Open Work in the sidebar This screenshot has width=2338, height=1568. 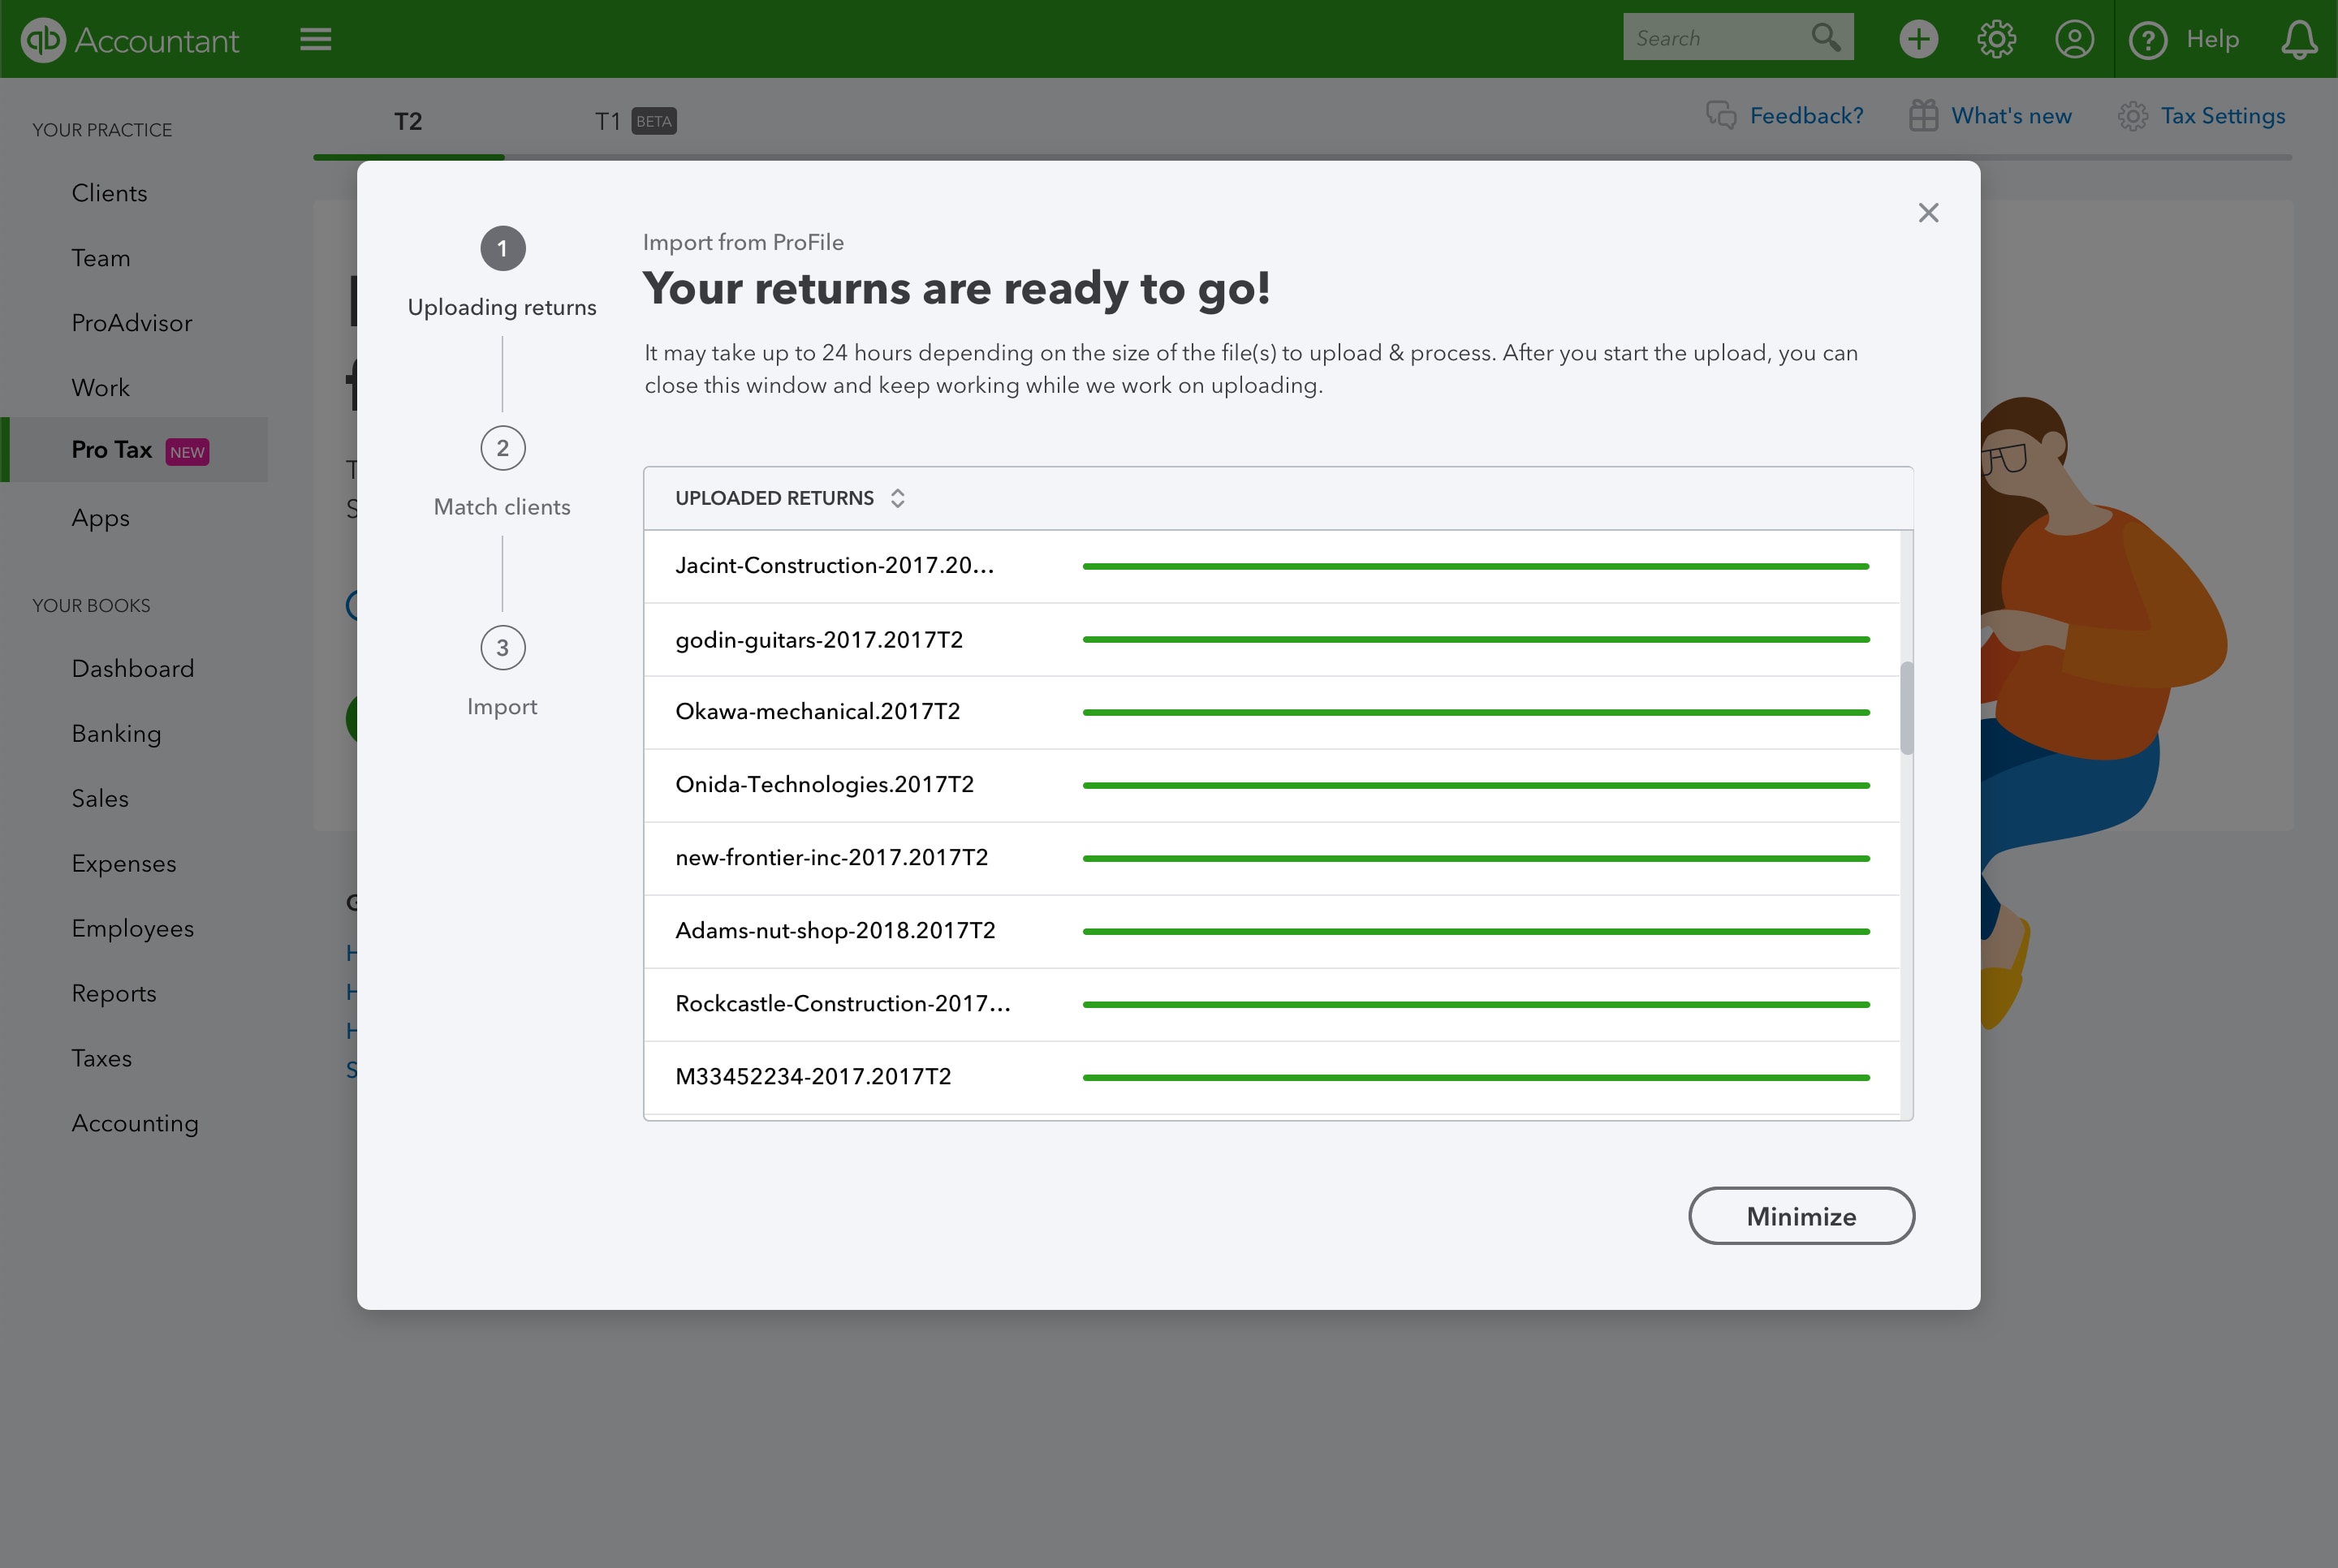100,388
